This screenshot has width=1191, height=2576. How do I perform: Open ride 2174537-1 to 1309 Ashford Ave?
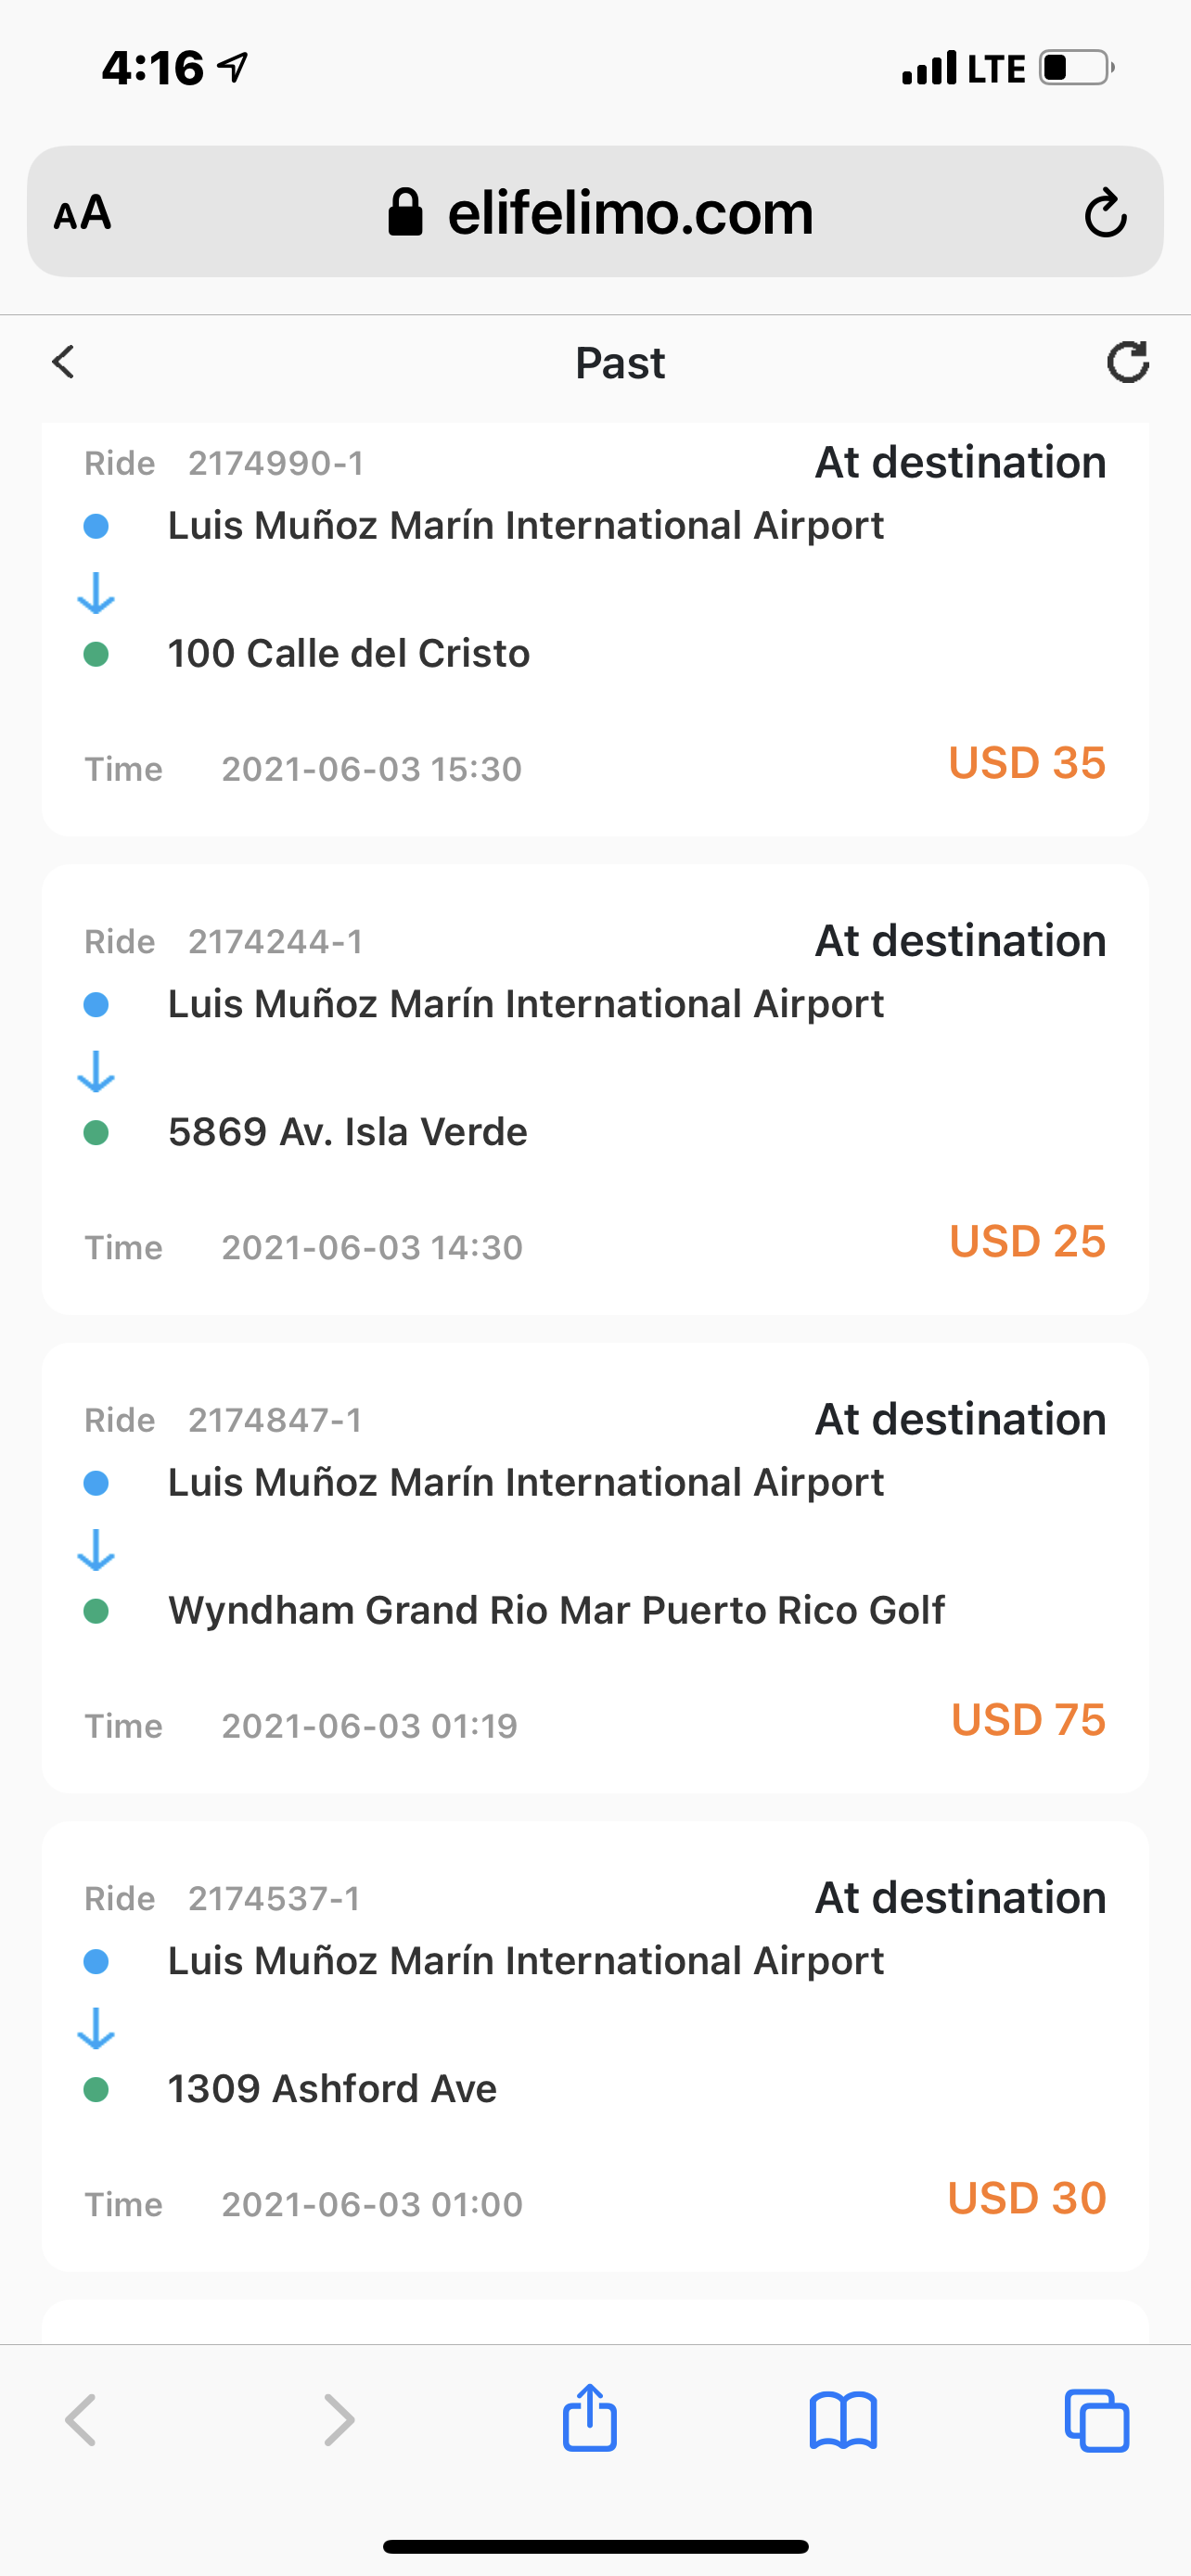click(x=595, y=2046)
